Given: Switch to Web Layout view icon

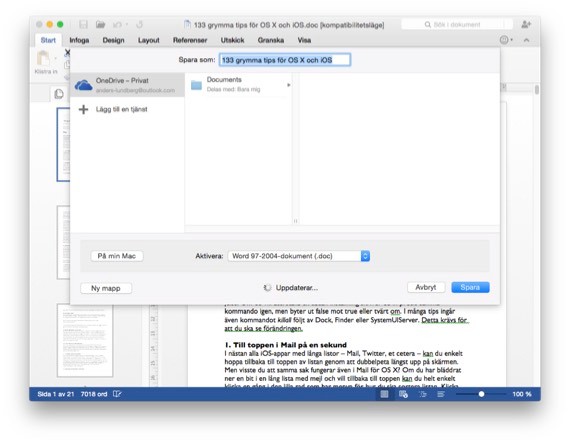Looking at the screenshot, I should 403,394.
